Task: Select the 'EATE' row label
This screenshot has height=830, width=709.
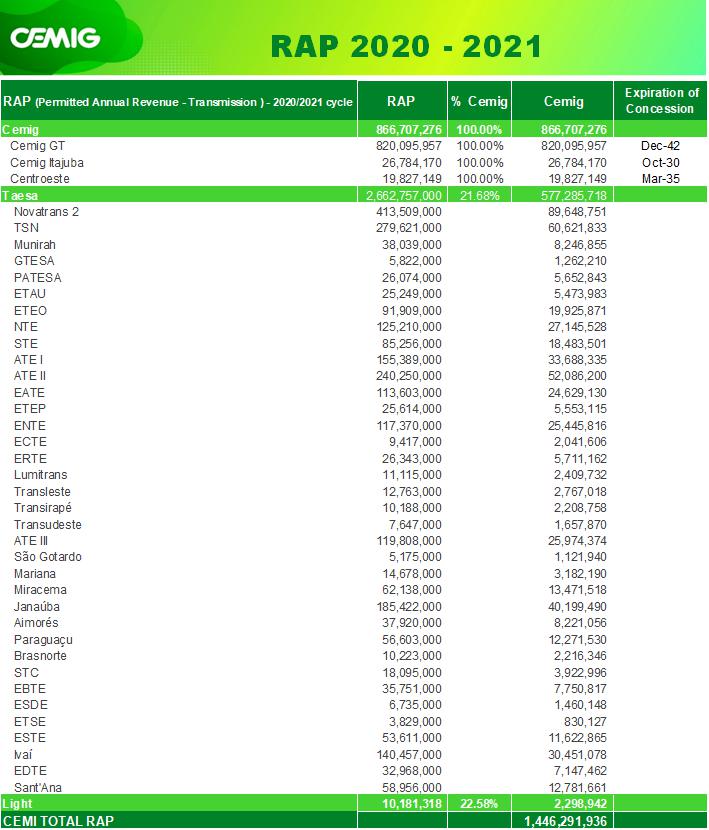Action: coord(29,393)
